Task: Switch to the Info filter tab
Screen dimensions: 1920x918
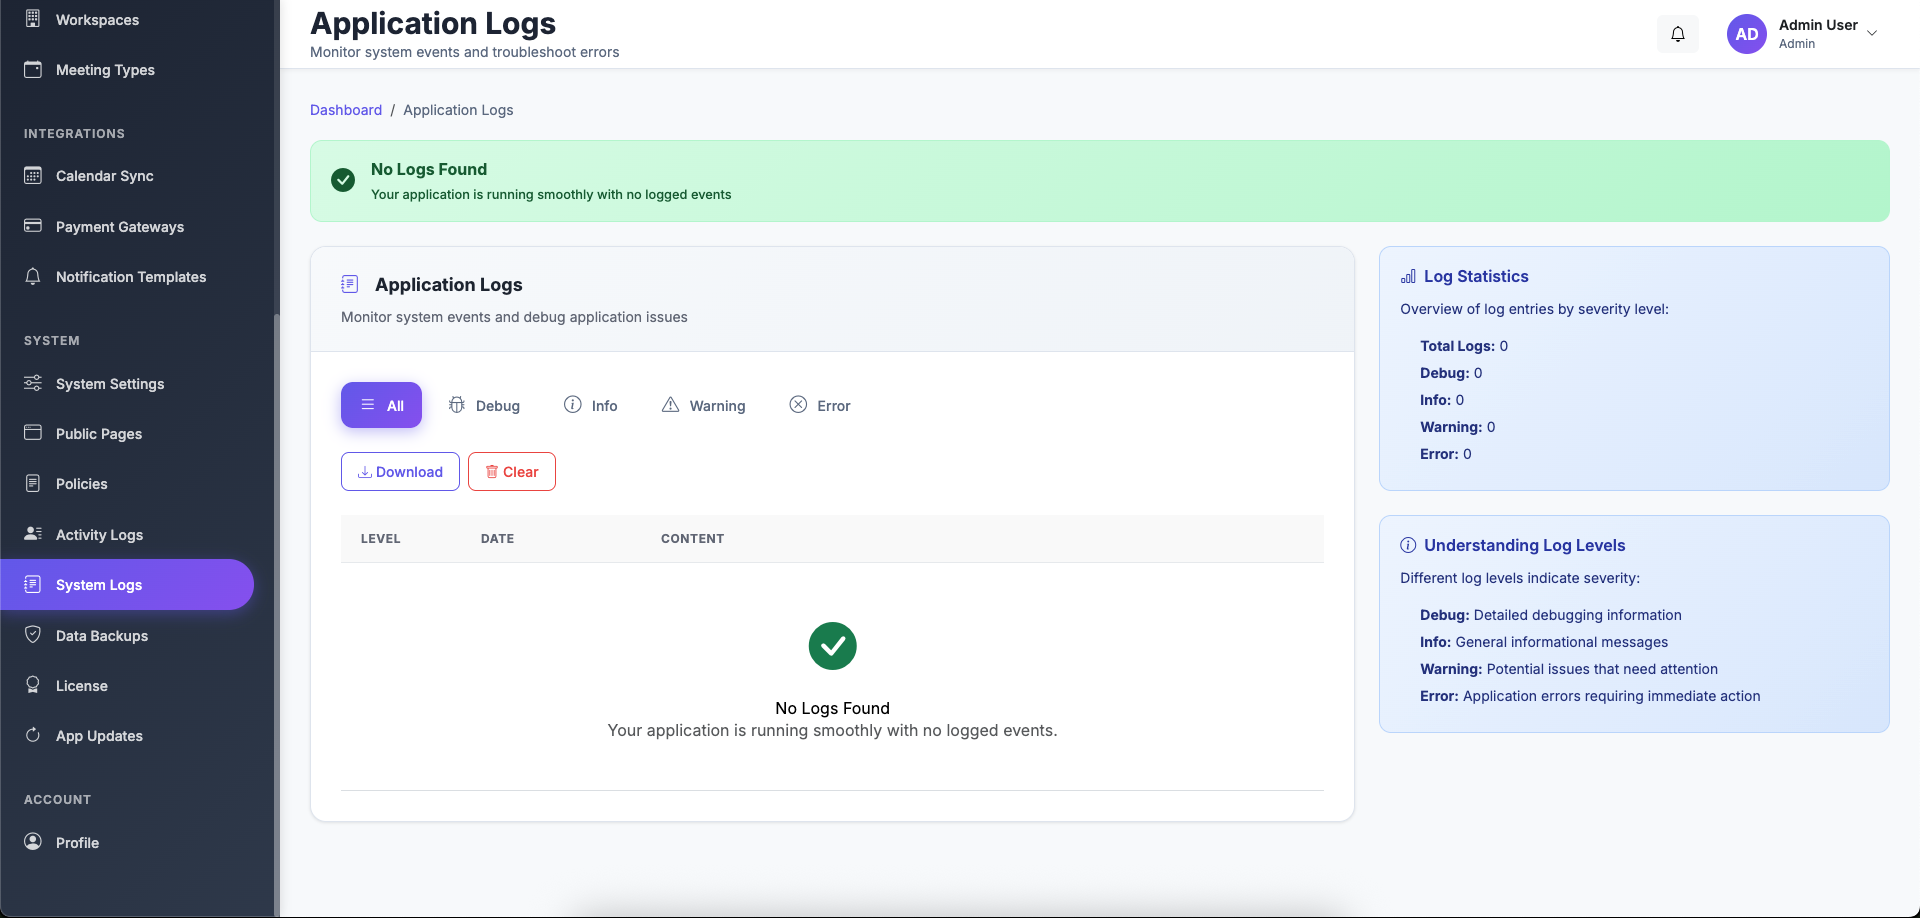Action: (591, 405)
